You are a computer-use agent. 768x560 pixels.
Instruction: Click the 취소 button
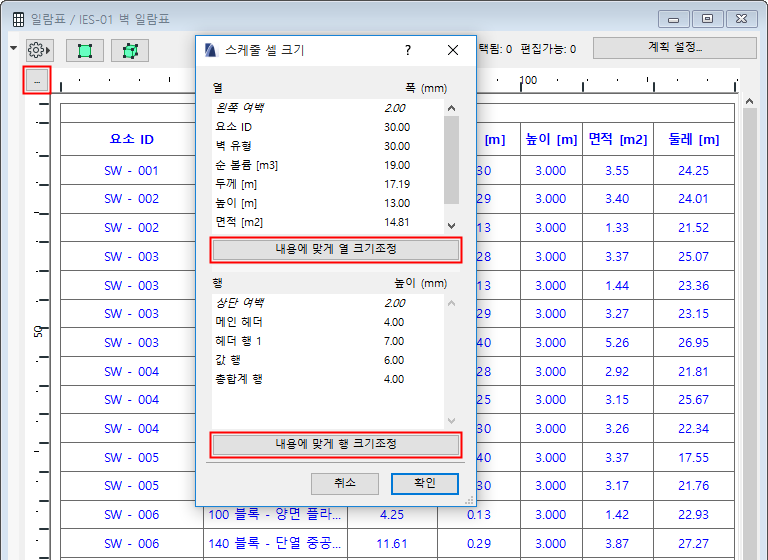(x=345, y=484)
